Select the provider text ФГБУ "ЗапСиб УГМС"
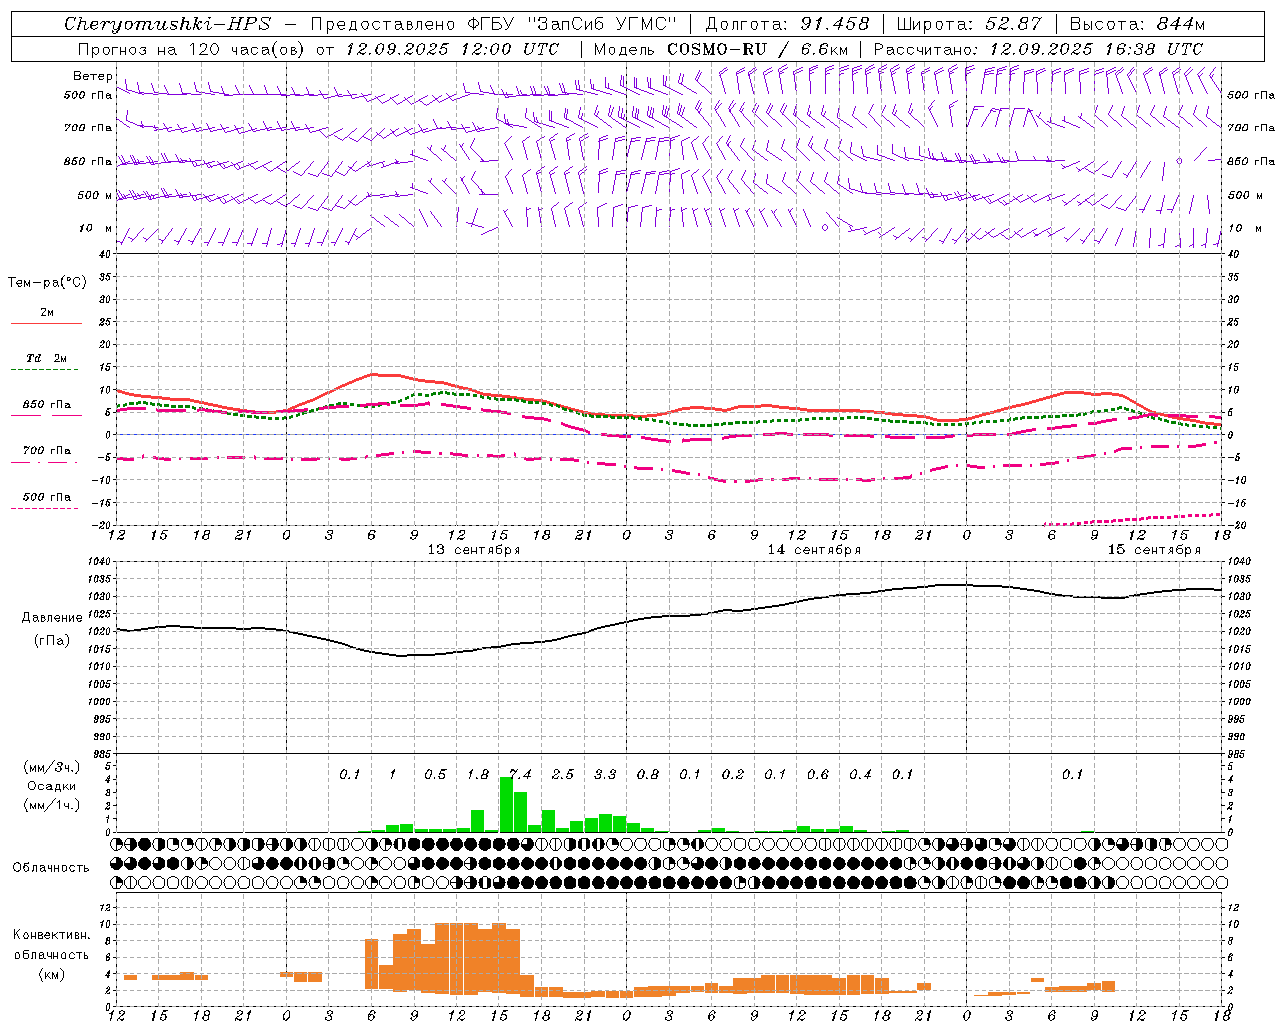Screen dimensions: 1280x1024 tap(571, 24)
